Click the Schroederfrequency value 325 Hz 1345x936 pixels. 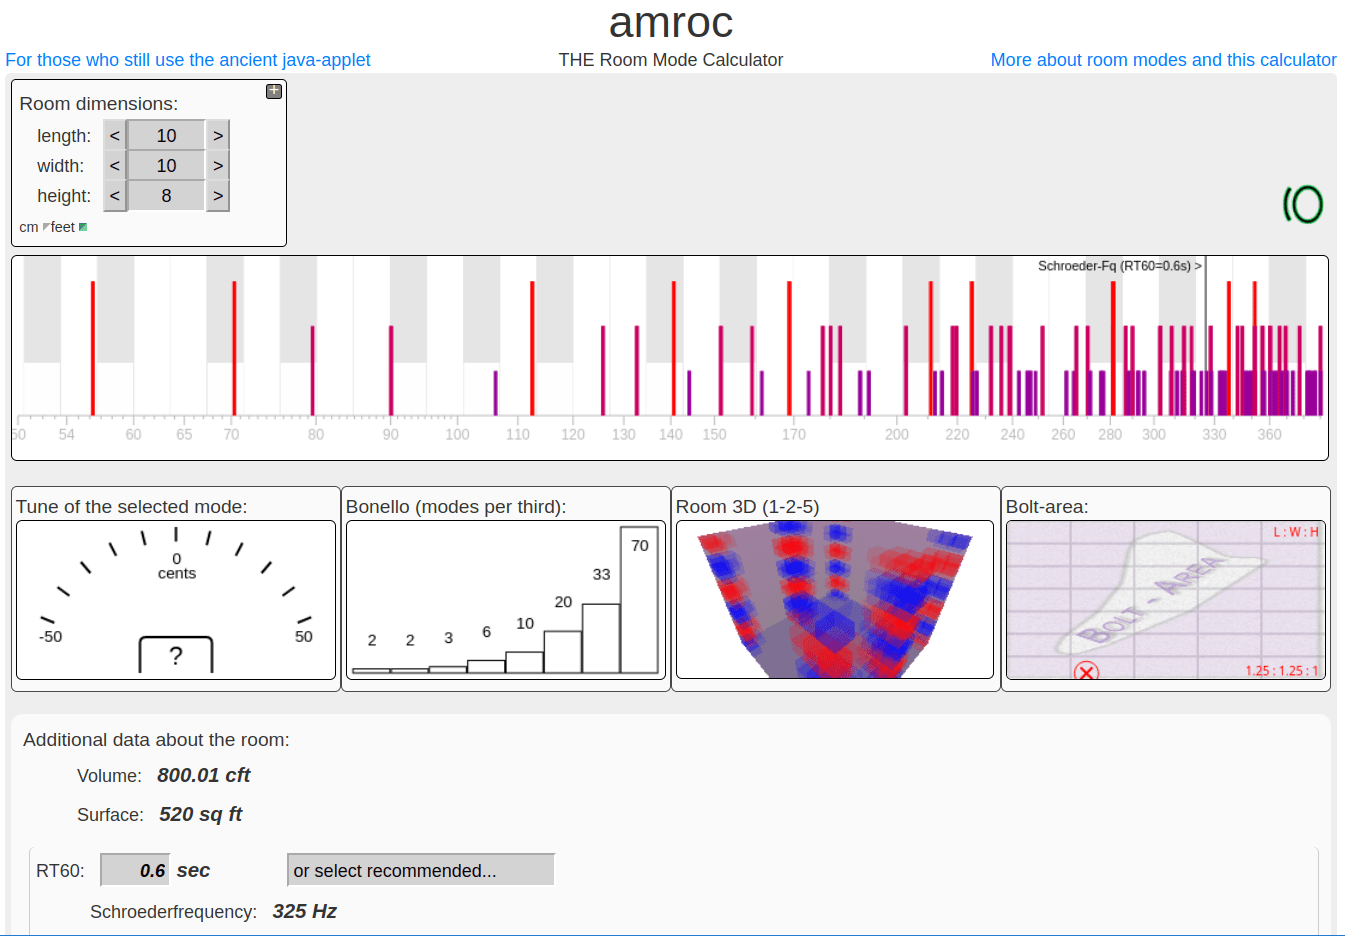(304, 911)
